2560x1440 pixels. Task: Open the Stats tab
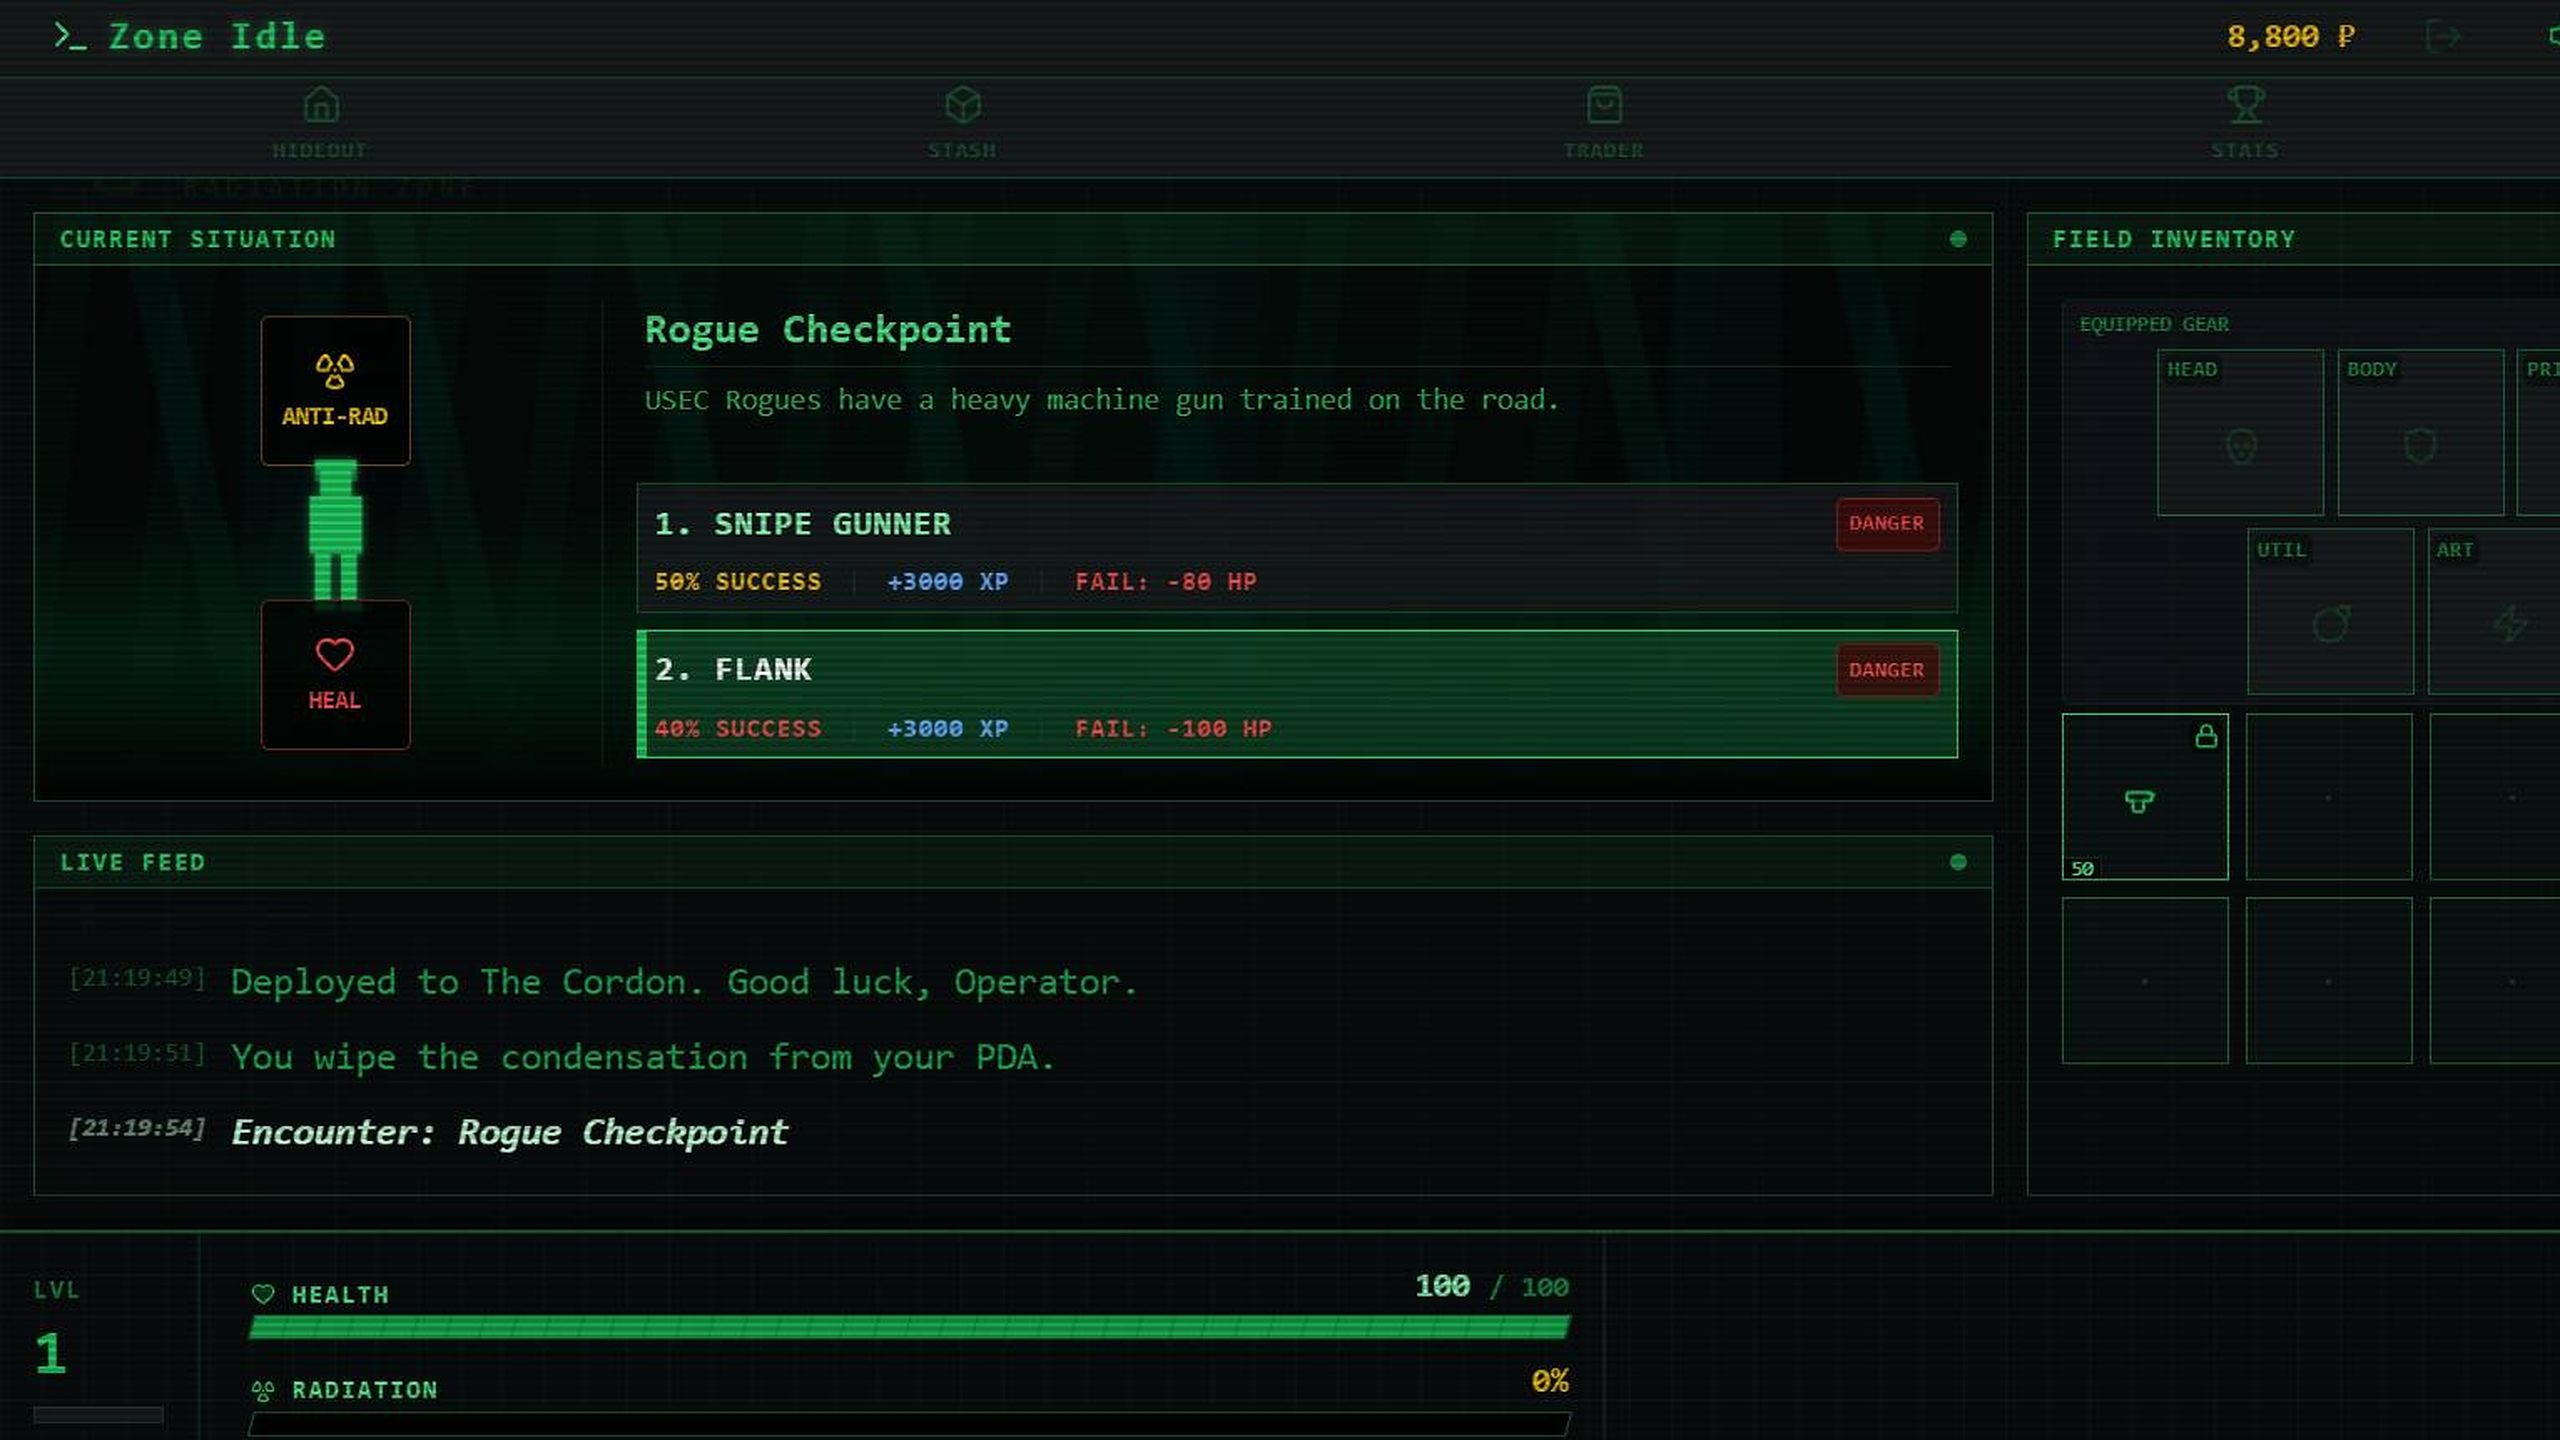pyautogui.click(x=2245, y=124)
